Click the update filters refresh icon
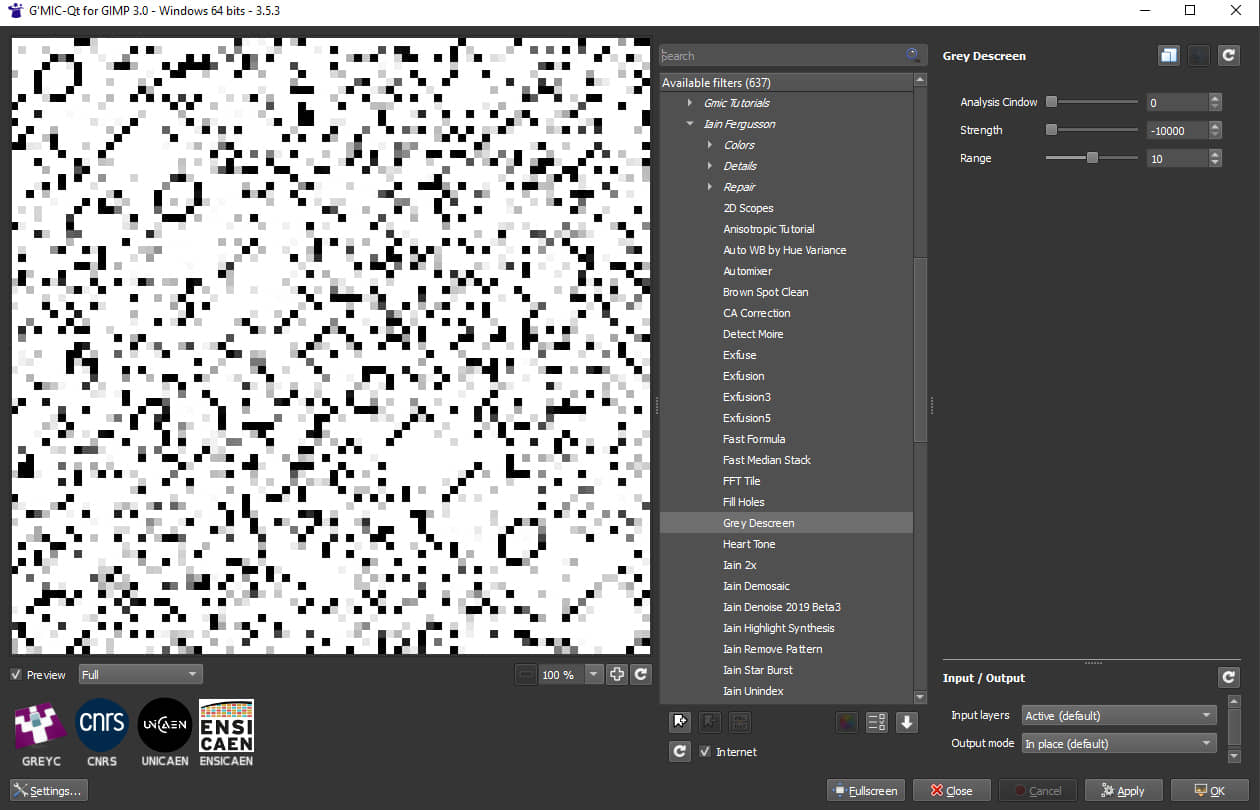Image resolution: width=1260 pixels, height=810 pixels. [x=680, y=751]
